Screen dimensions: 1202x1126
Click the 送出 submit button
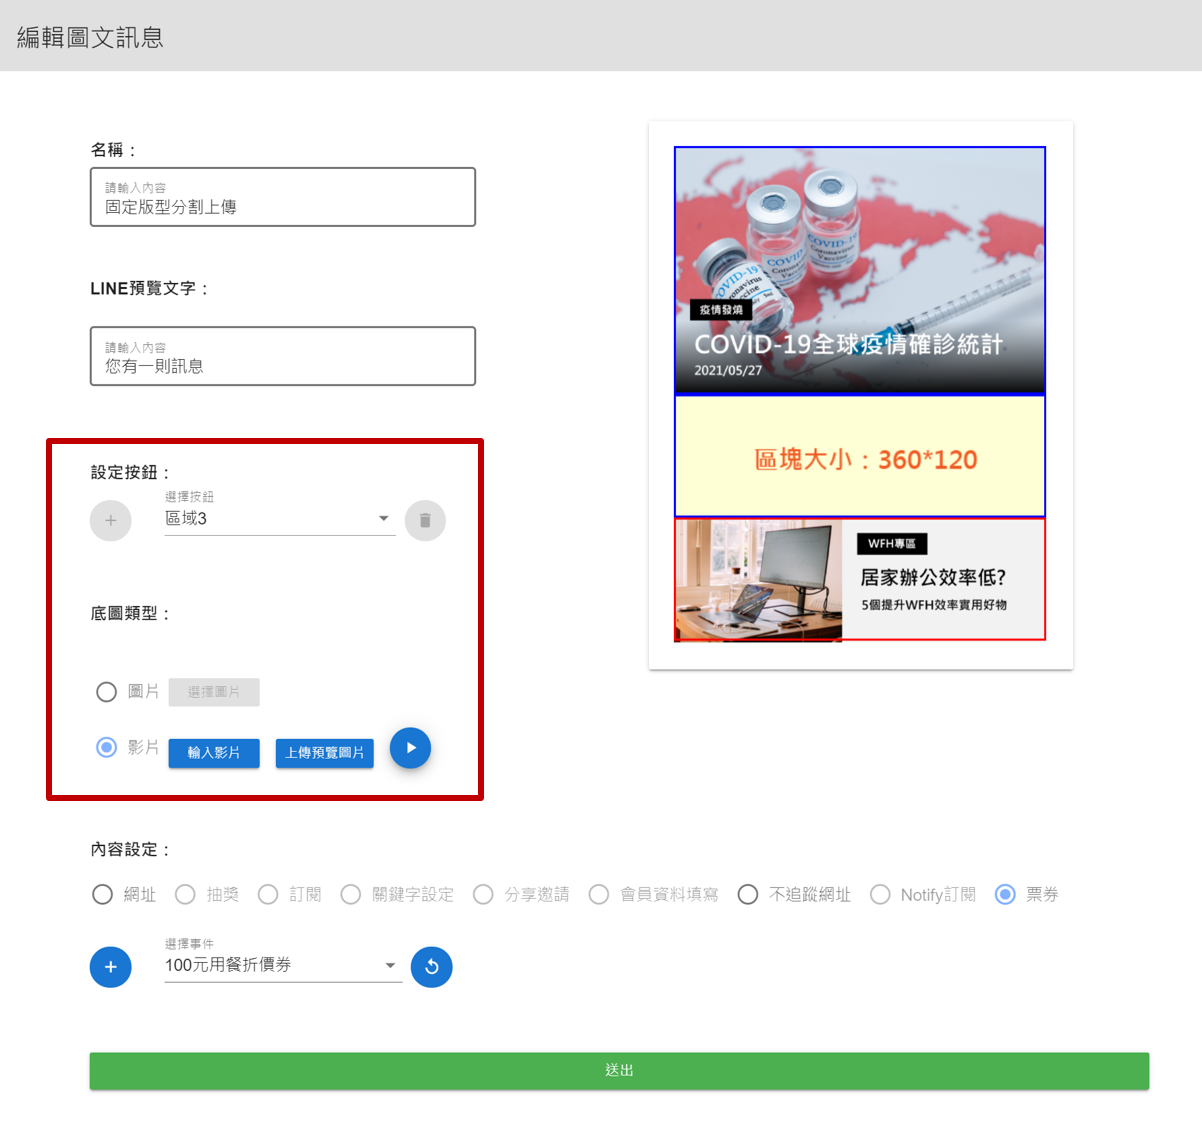click(x=619, y=1070)
